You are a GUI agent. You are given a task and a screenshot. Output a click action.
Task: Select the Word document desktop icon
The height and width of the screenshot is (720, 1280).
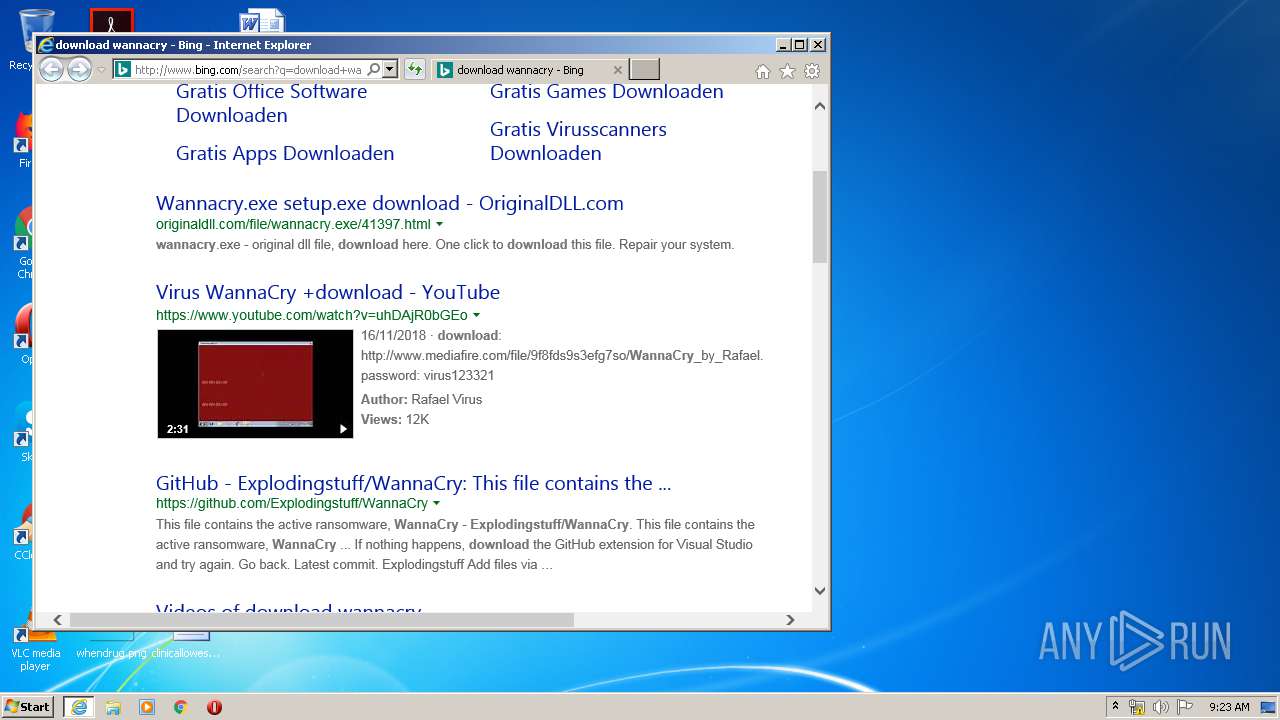262,21
